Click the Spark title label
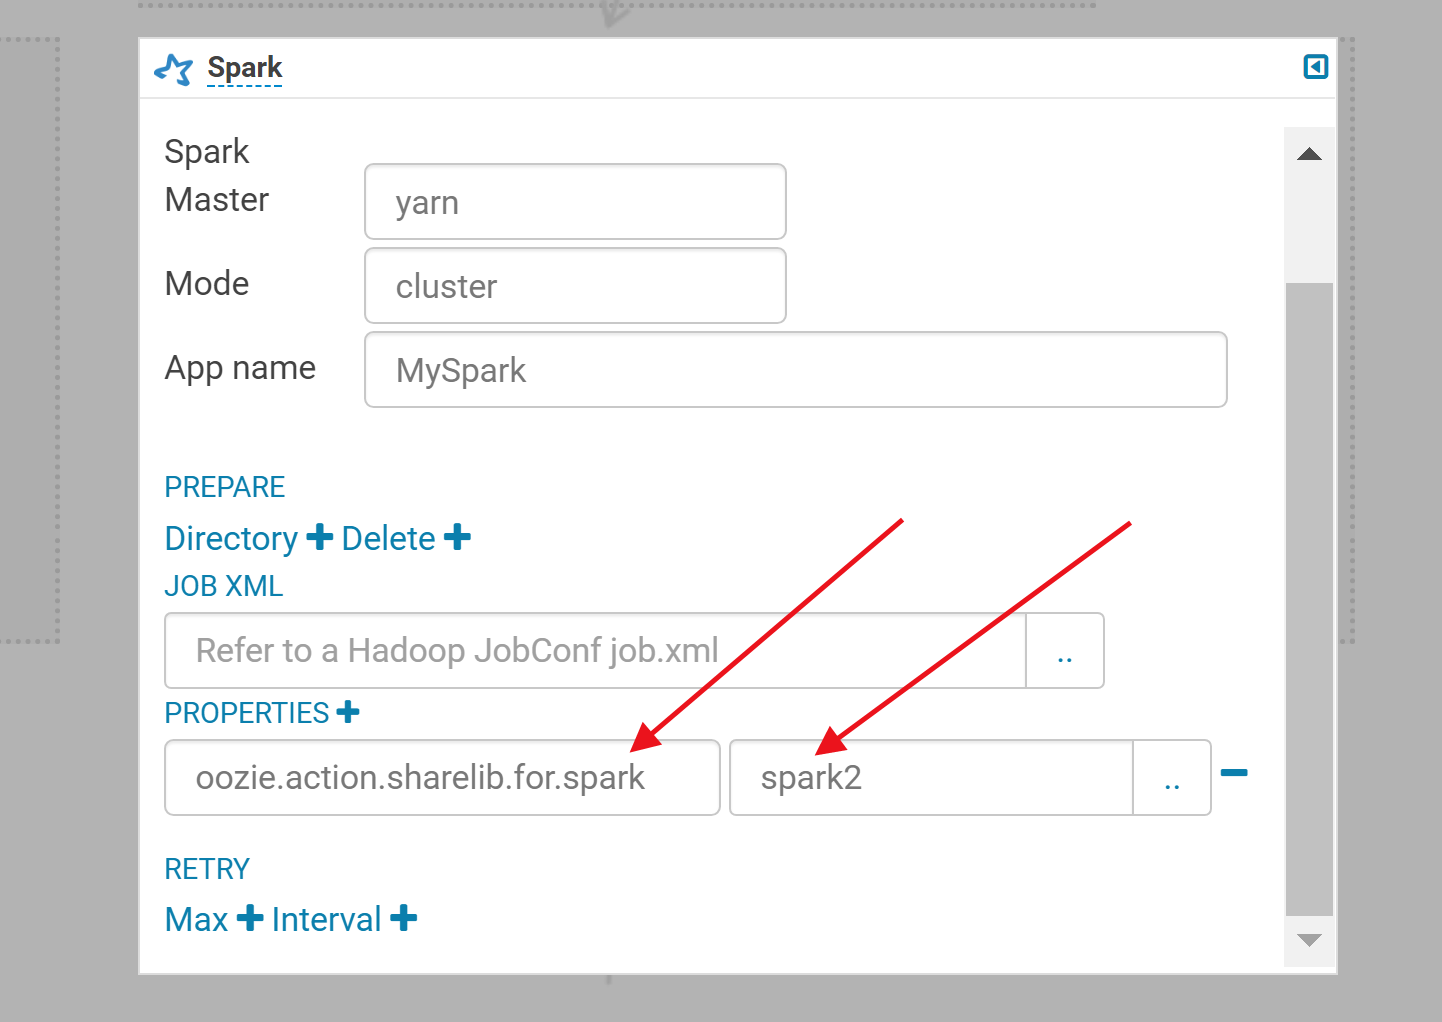 [245, 68]
